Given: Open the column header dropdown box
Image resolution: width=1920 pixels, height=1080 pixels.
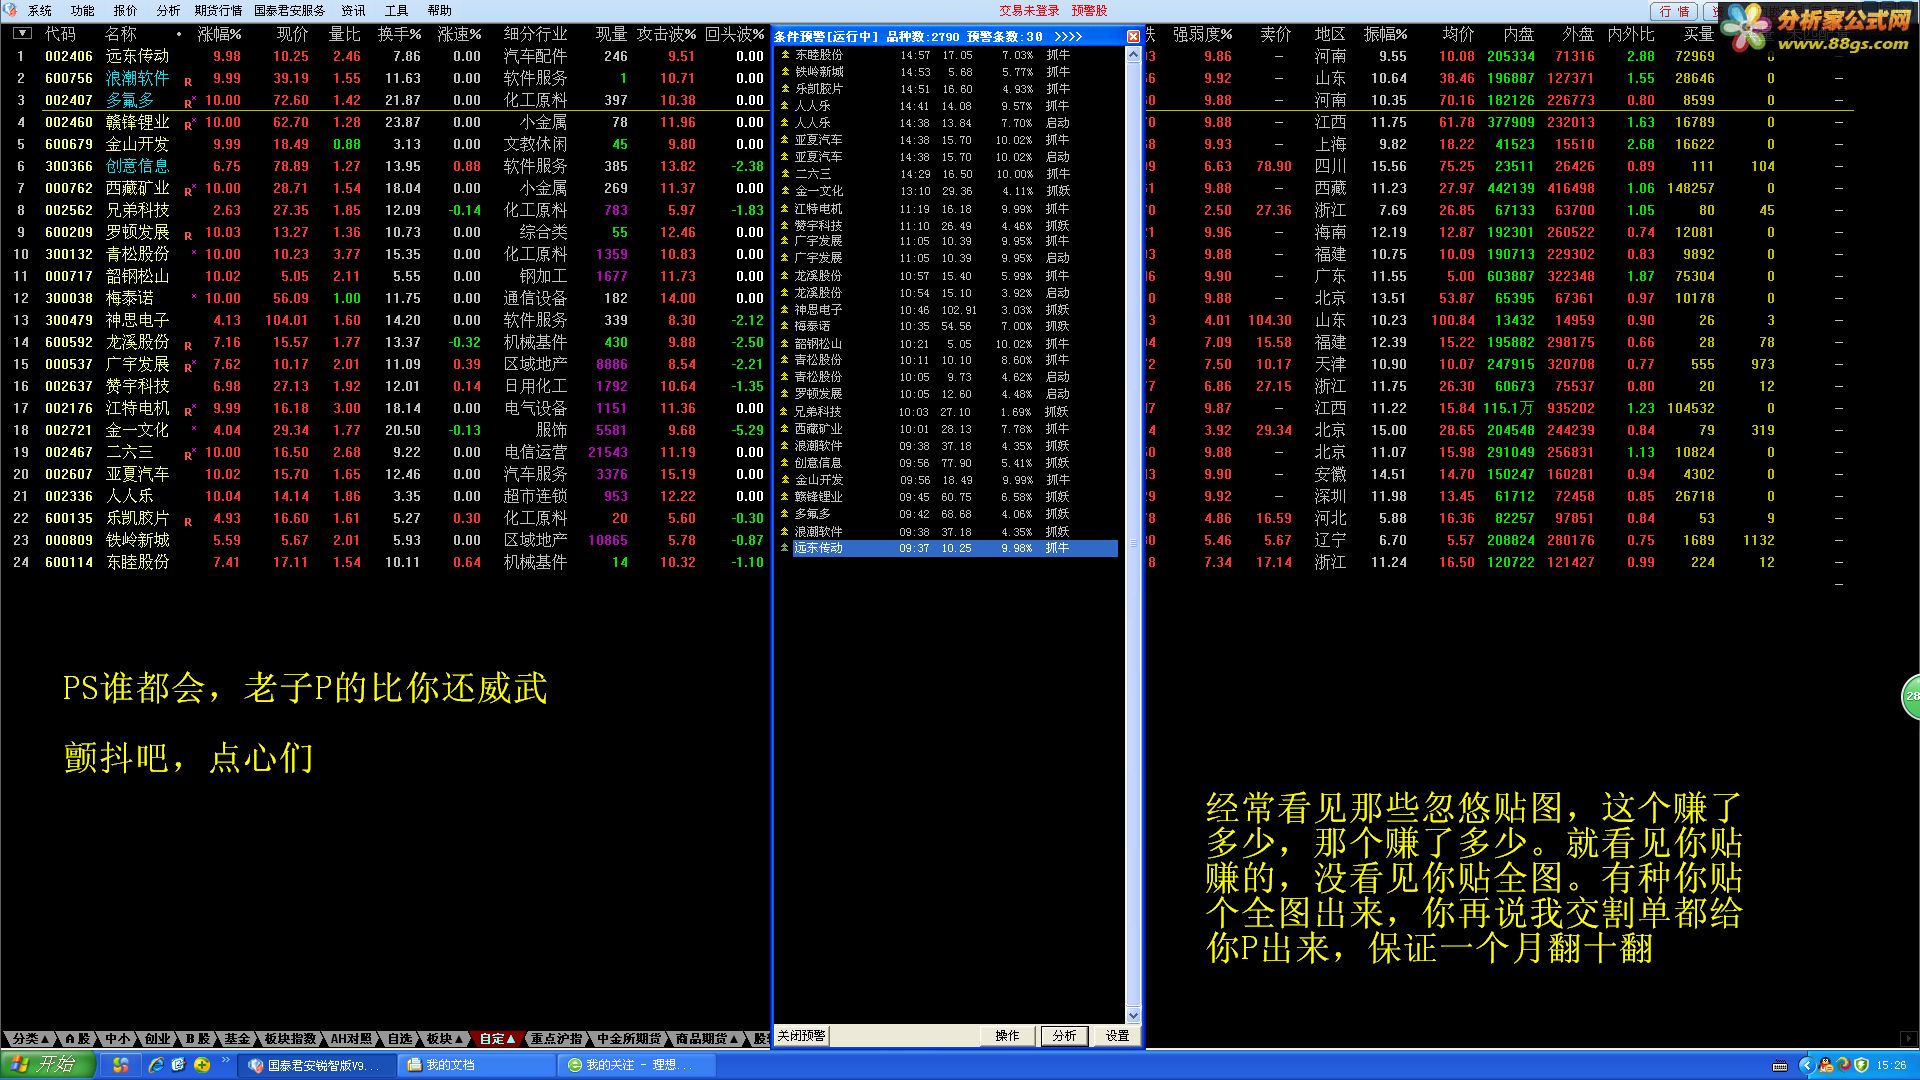Looking at the screenshot, I should pyautogui.click(x=22, y=34).
